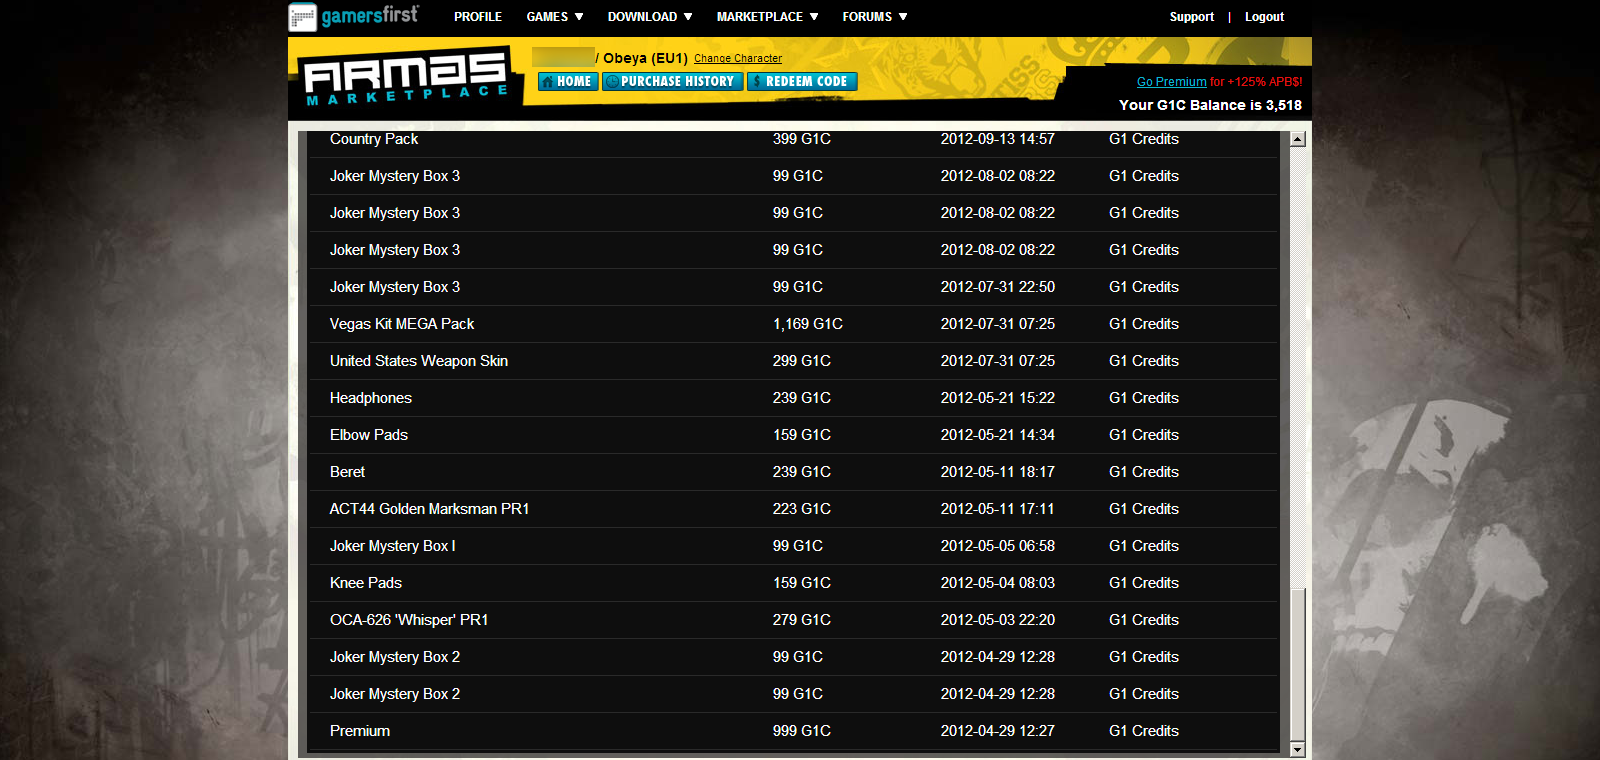
Task: Click the clock icon on Purchase History
Action: tap(612, 82)
